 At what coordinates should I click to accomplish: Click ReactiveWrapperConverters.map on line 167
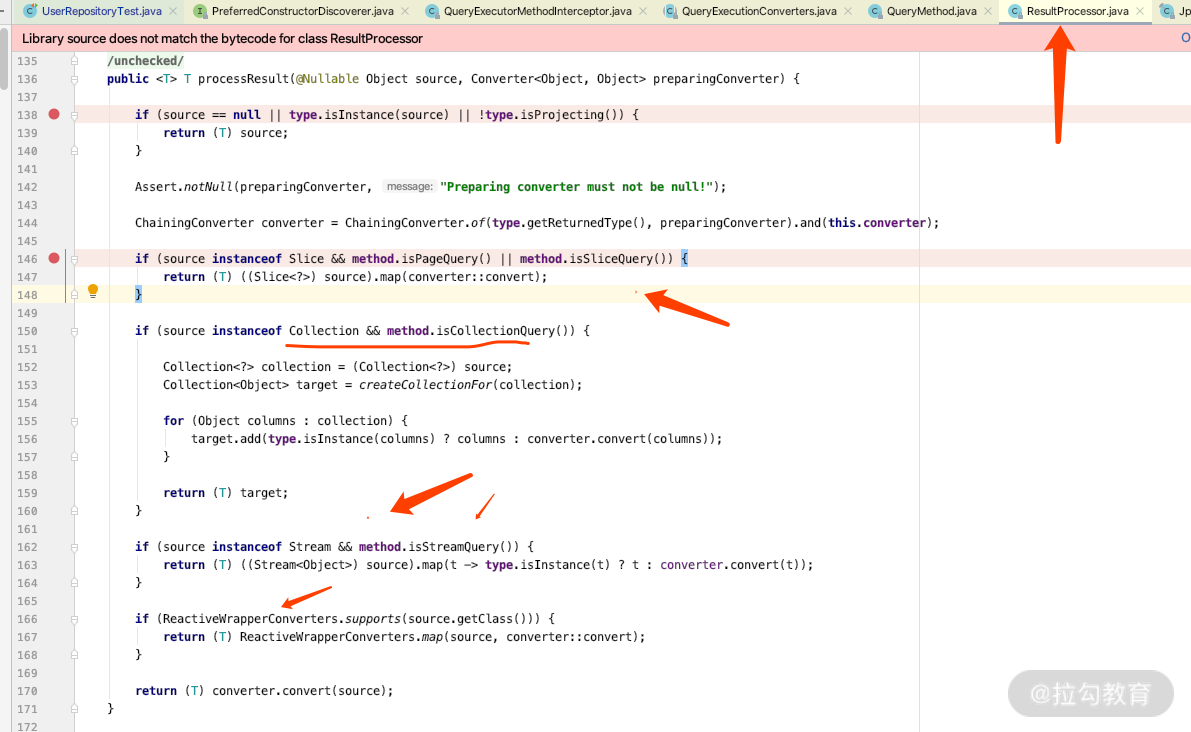click(x=341, y=637)
